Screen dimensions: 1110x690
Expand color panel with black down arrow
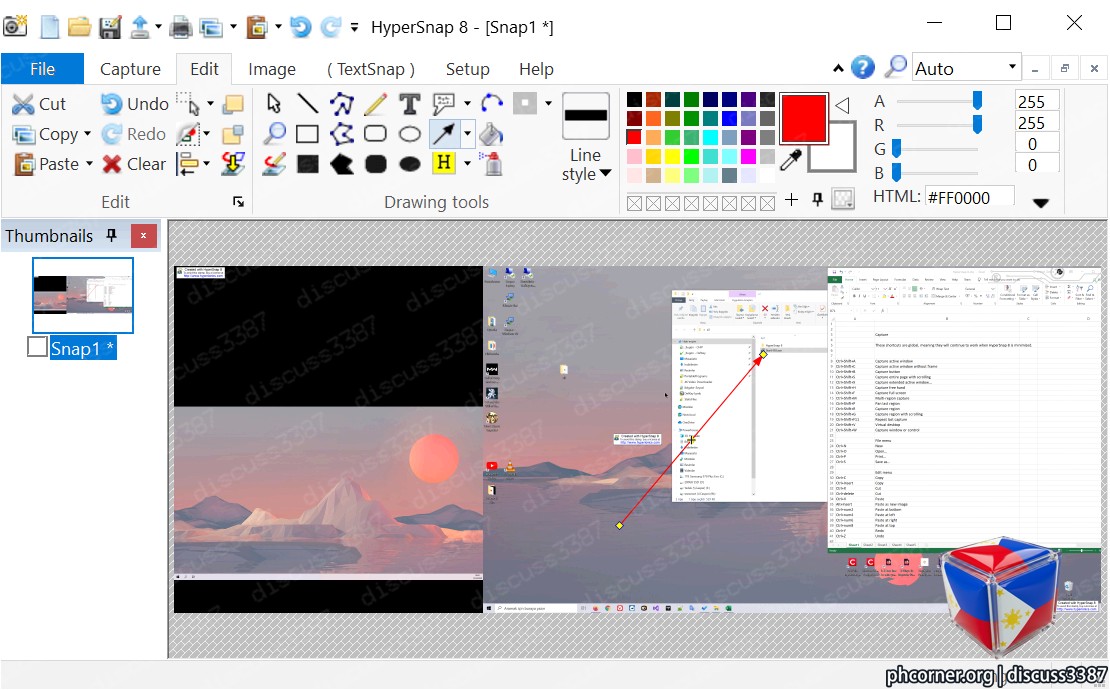pos(1040,203)
